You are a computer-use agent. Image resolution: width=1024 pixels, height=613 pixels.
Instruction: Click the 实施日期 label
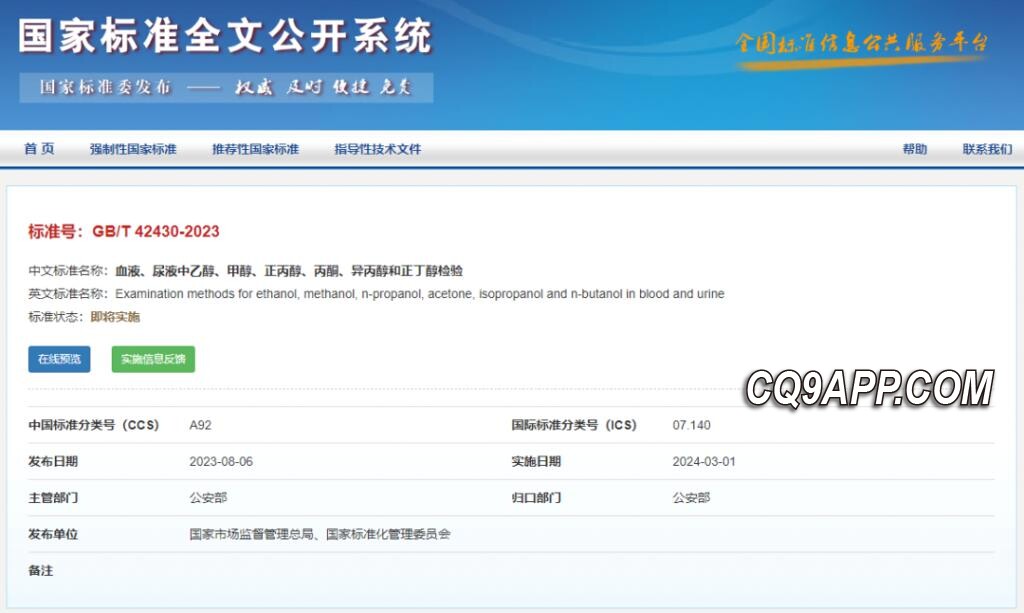coord(536,462)
